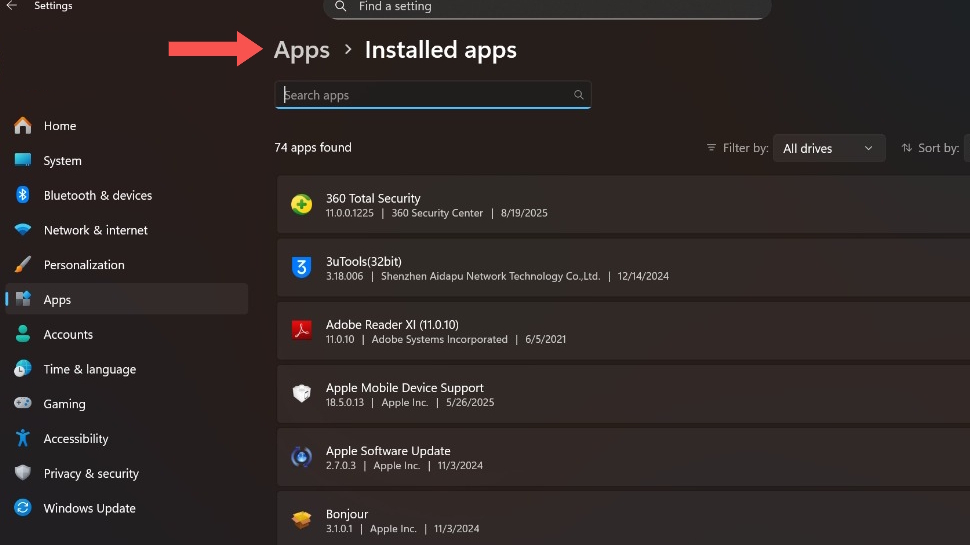Screen dimensions: 970x545
Task: Click the Accounts person icon
Action: pos(23,334)
